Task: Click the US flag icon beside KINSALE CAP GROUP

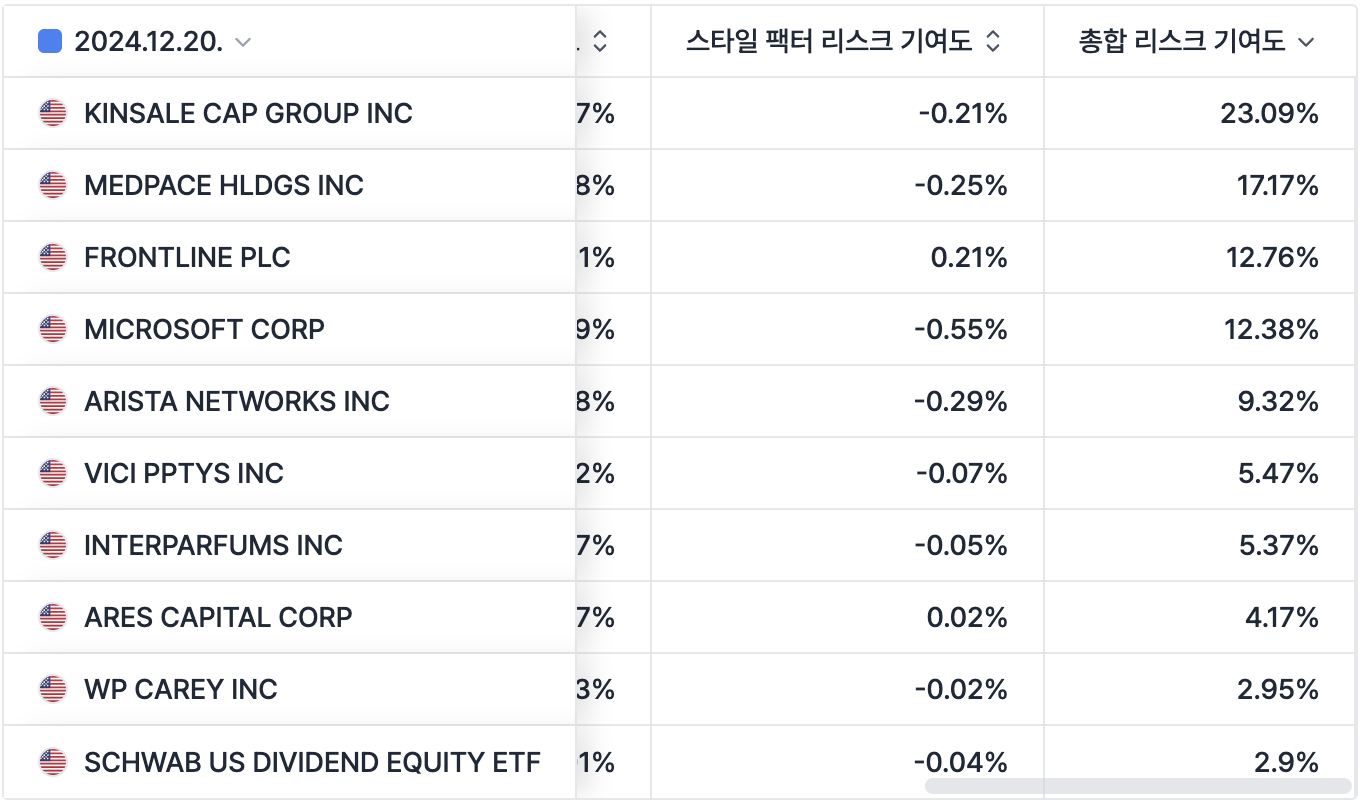Action: (52, 113)
